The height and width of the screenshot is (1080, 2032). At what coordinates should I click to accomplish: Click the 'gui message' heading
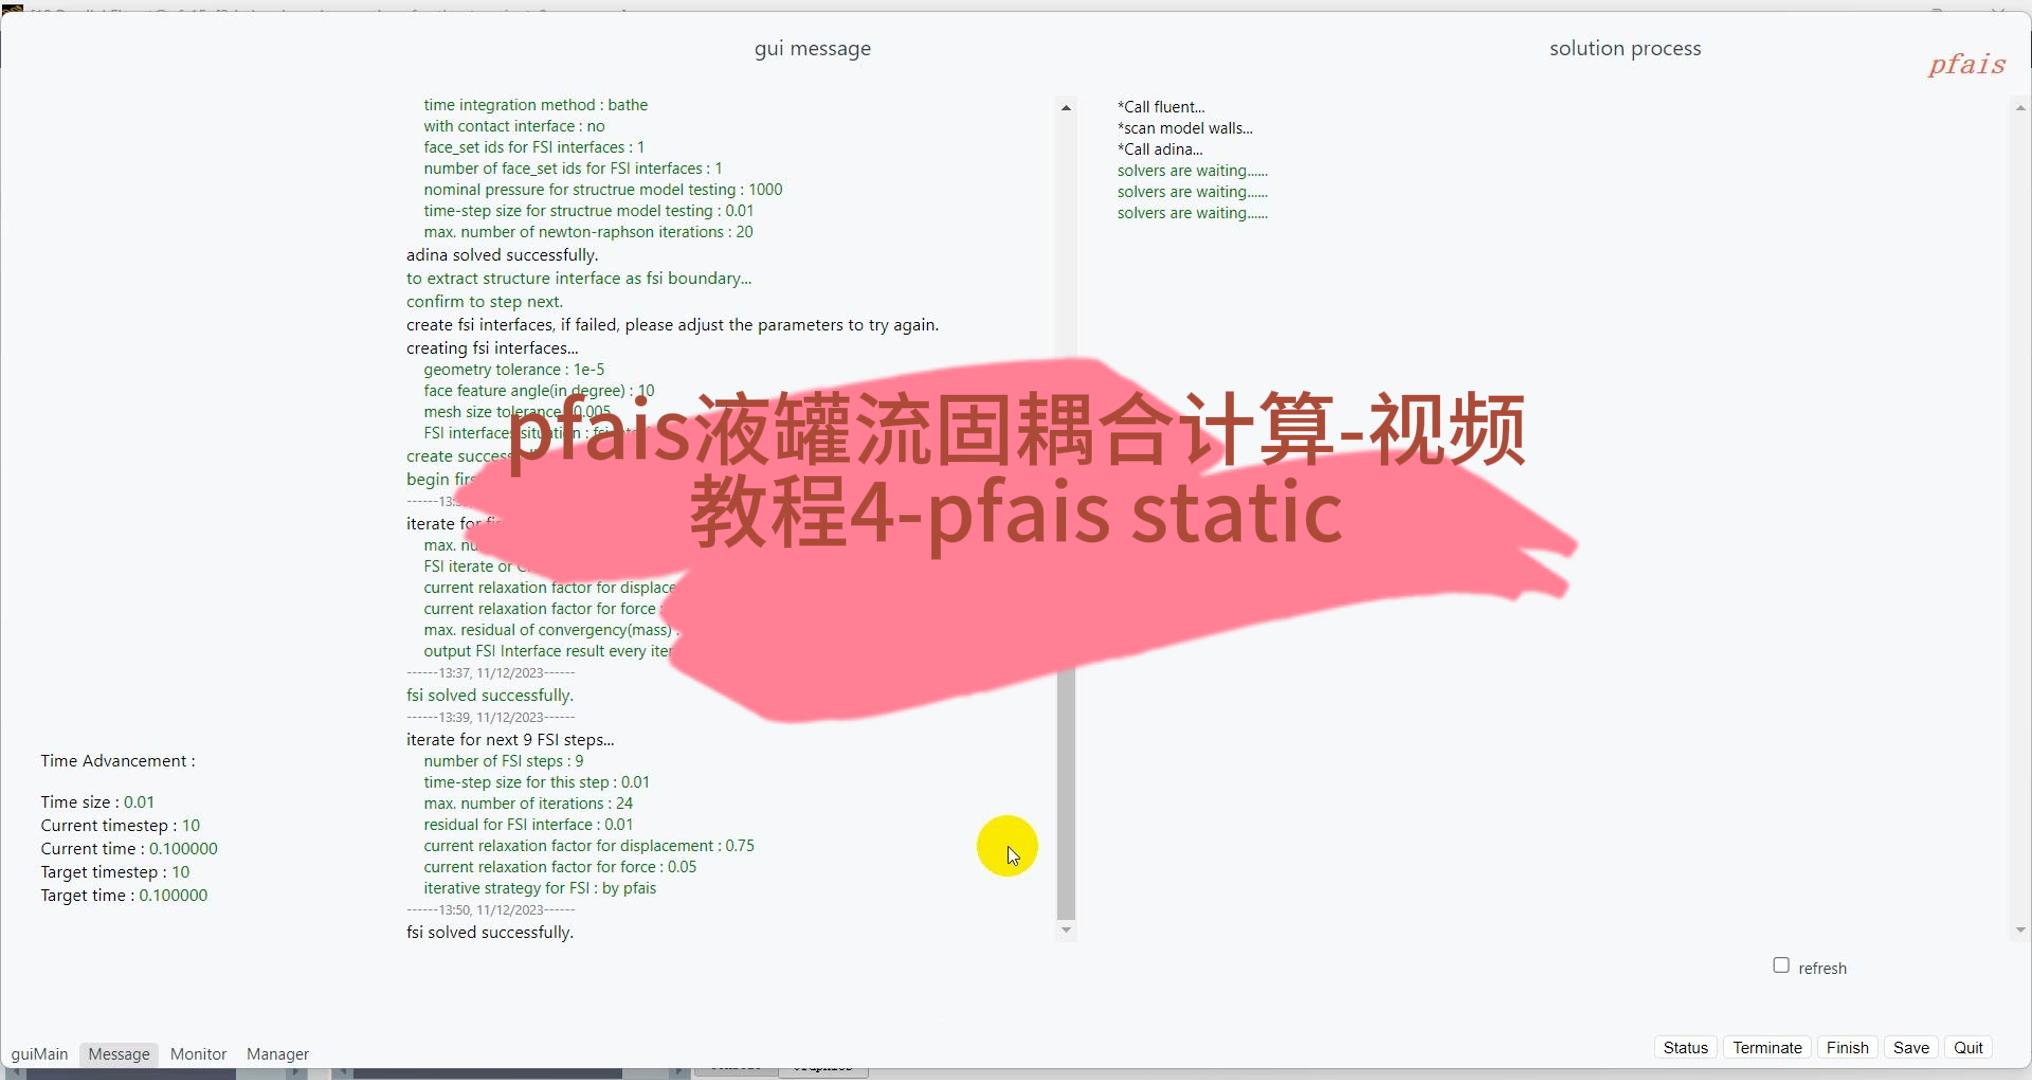pos(812,48)
